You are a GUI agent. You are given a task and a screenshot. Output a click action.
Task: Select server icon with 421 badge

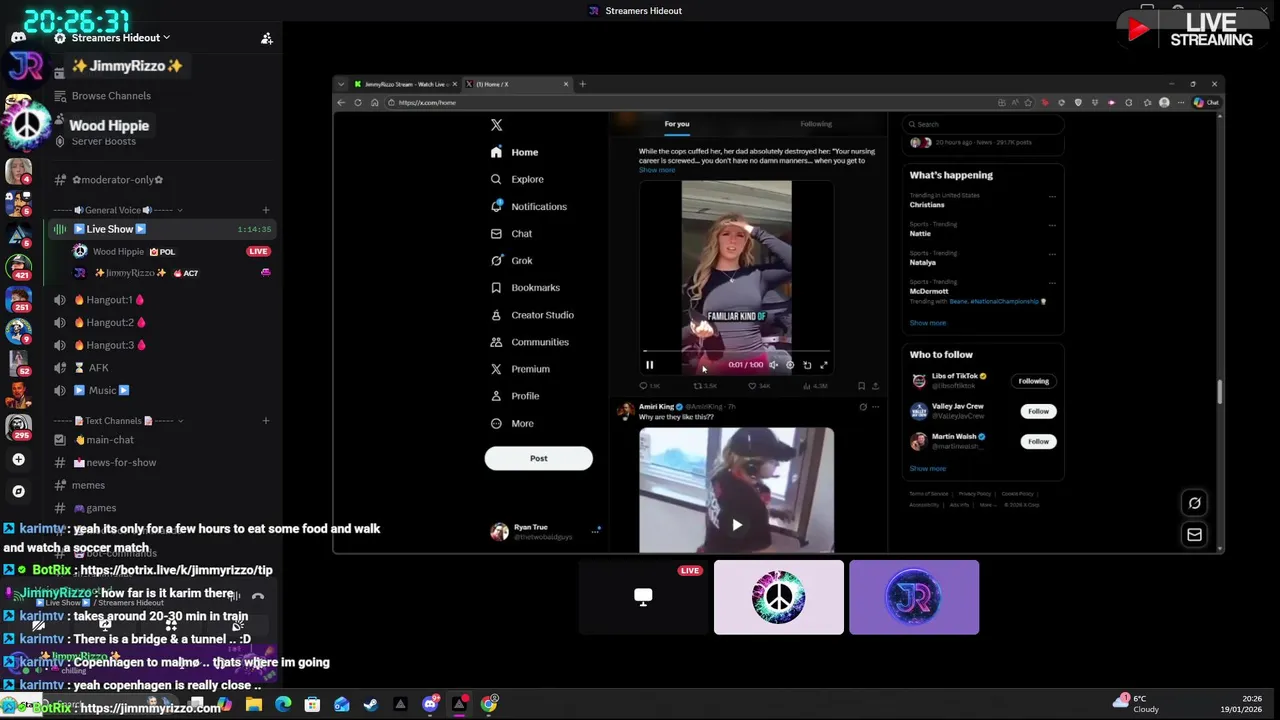18,268
